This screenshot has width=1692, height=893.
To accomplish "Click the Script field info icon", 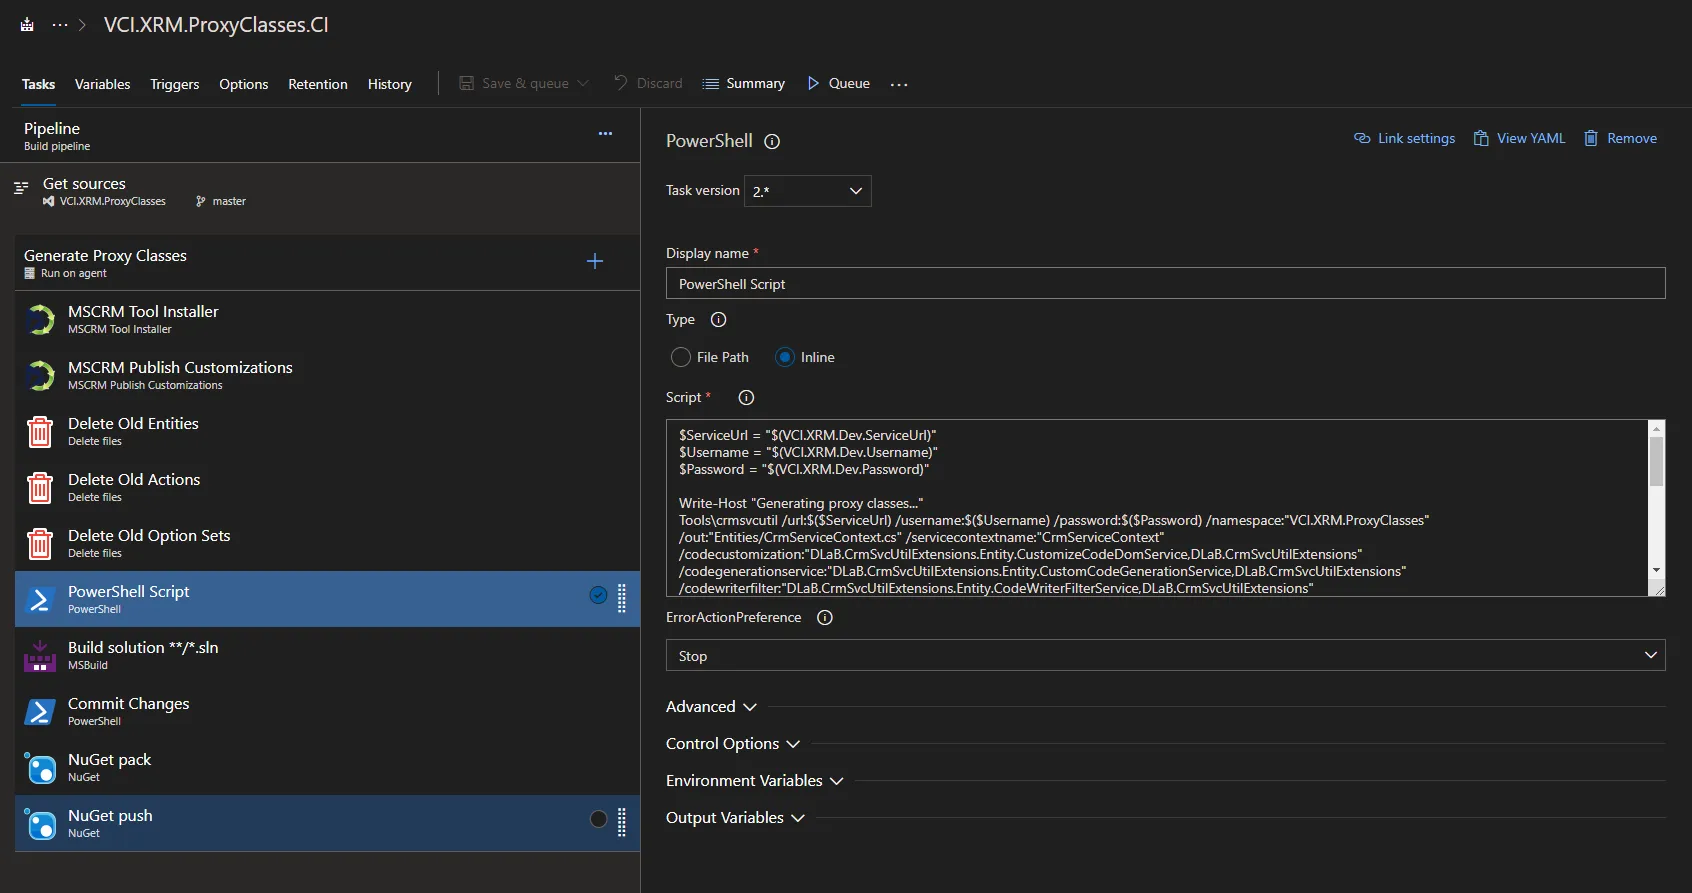I will [x=746, y=397].
